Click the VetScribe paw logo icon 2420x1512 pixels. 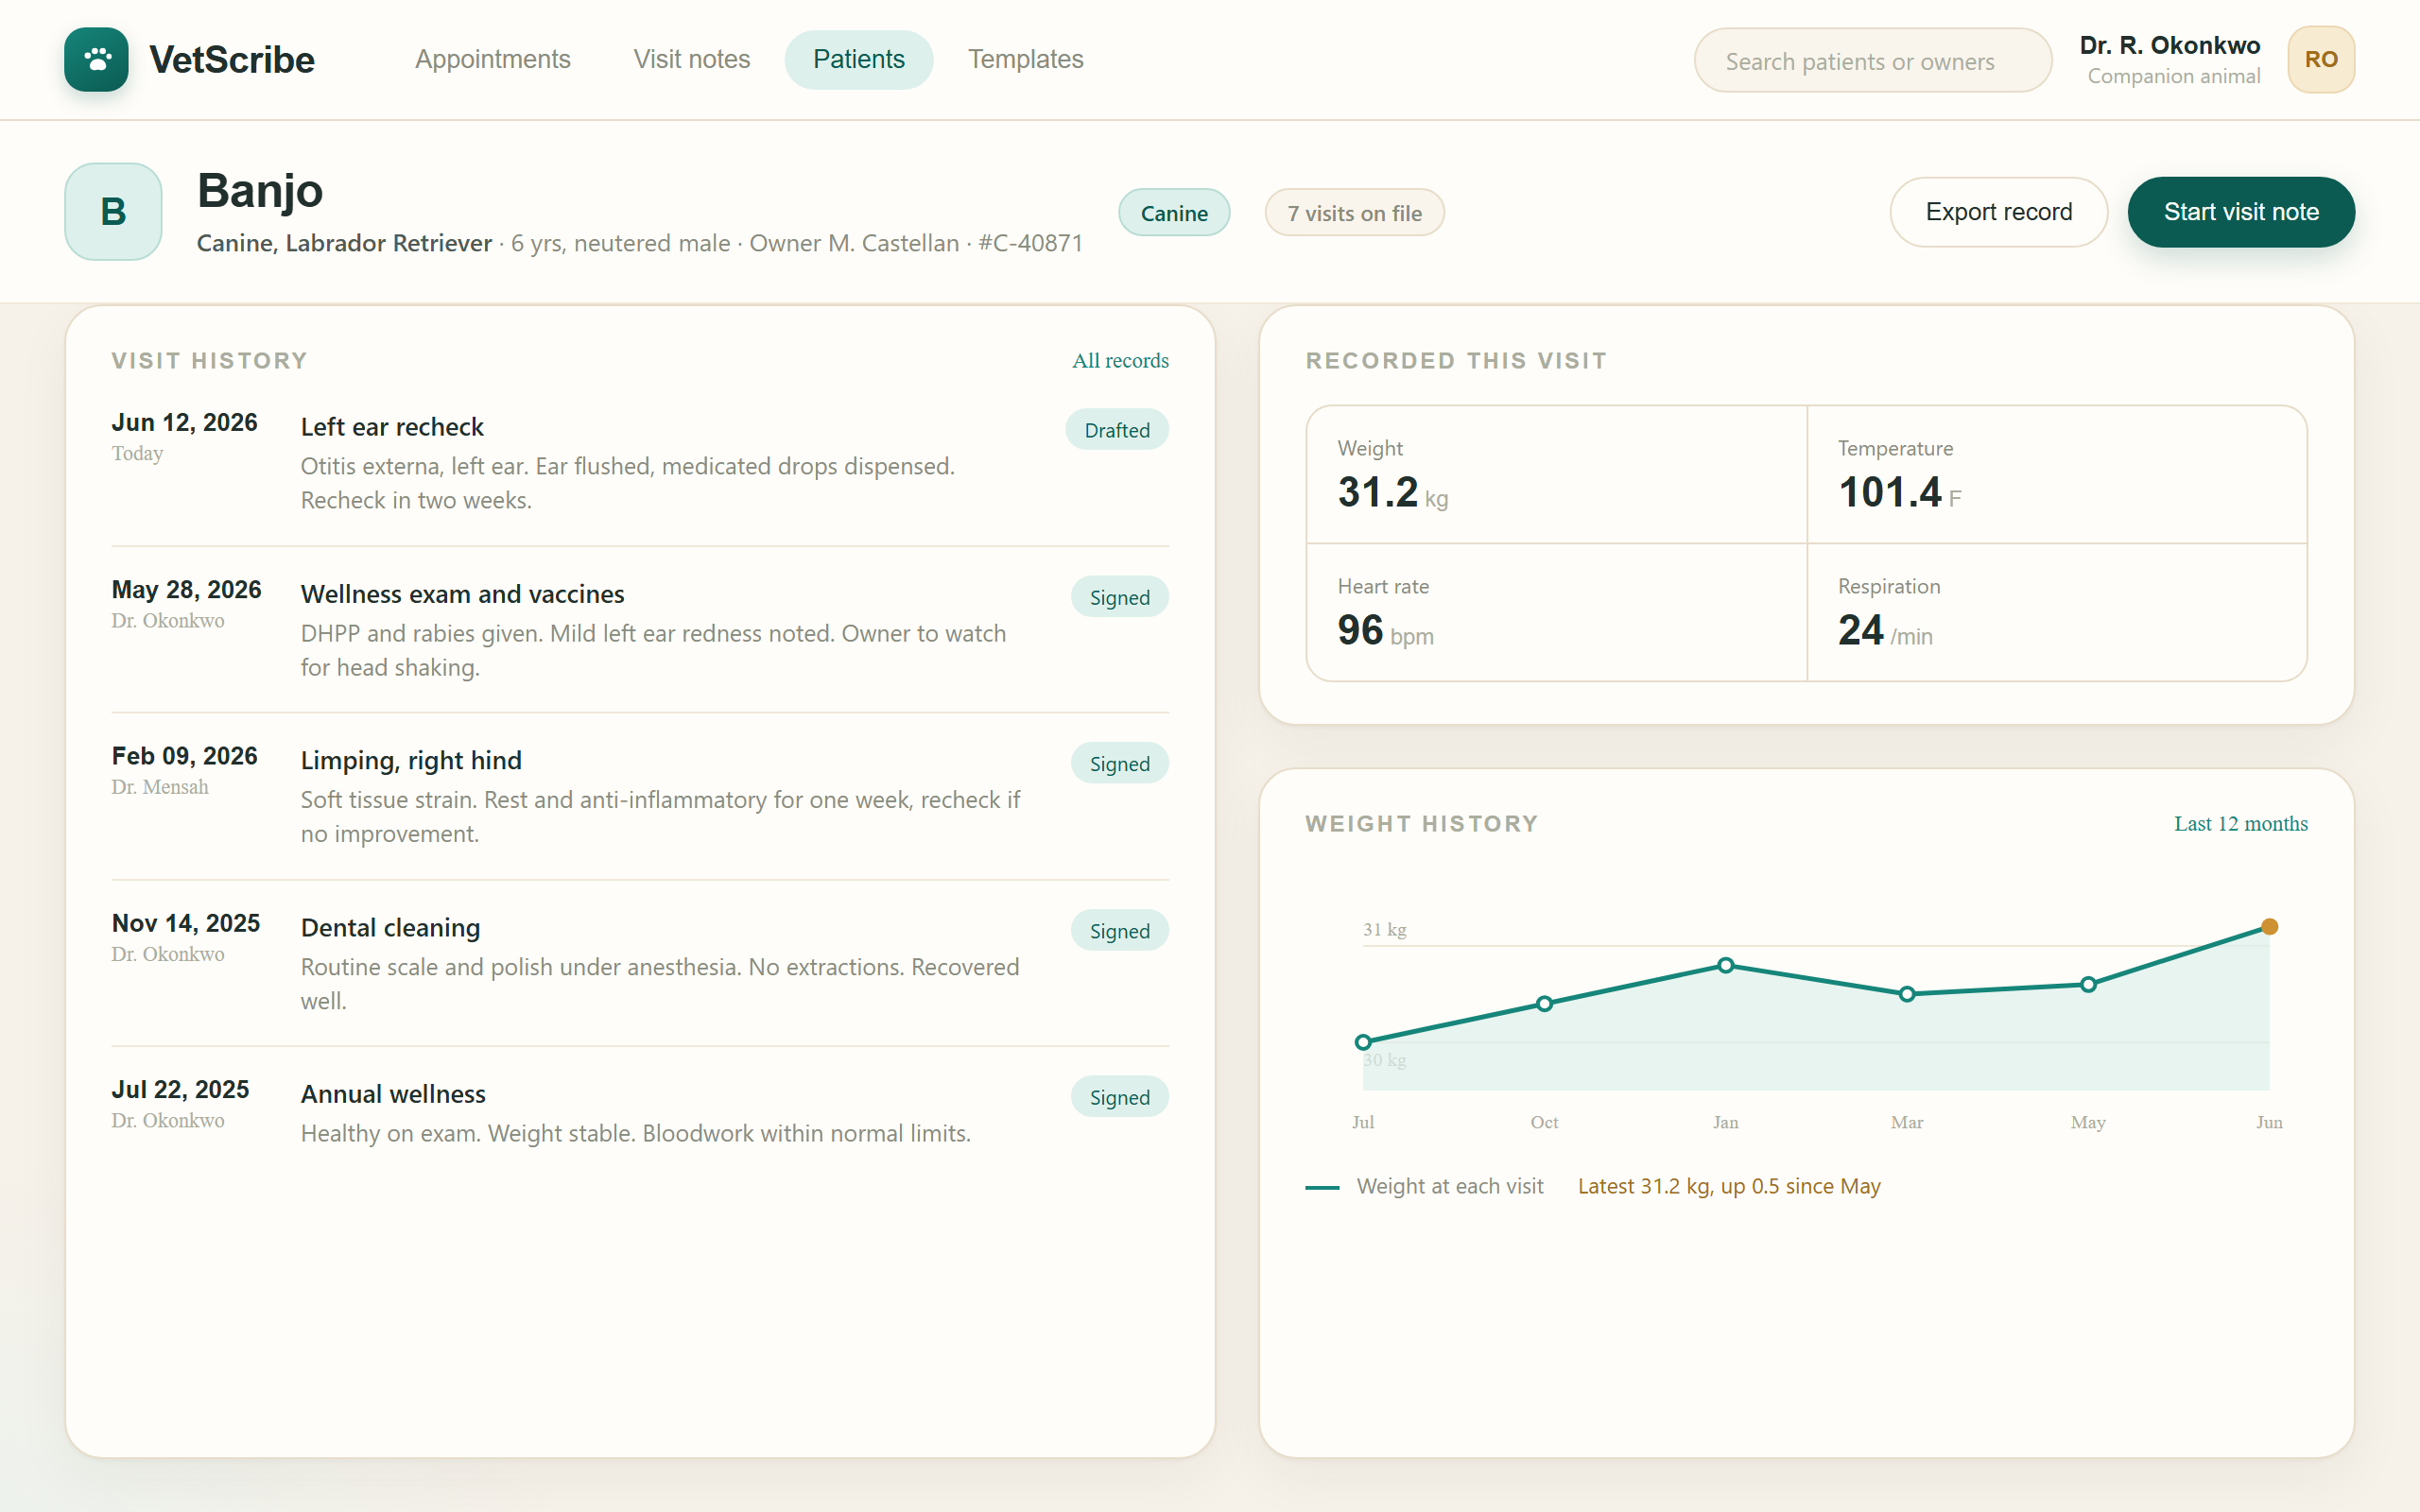click(x=96, y=60)
